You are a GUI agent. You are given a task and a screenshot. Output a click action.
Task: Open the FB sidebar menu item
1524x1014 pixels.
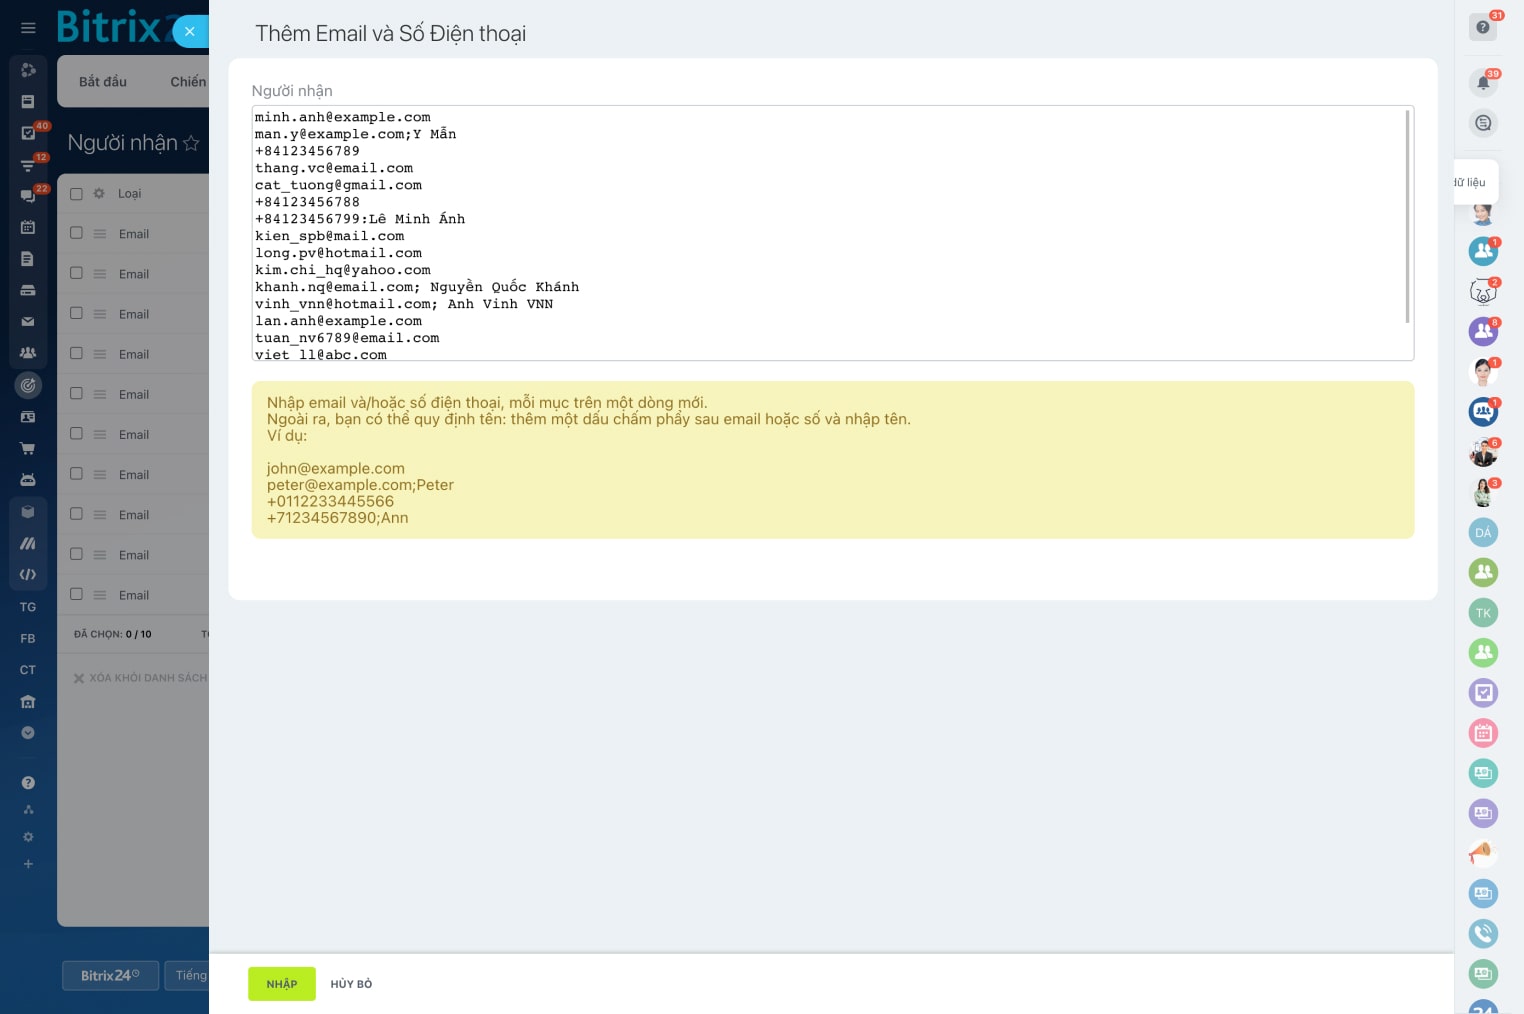pyautogui.click(x=28, y=638)
